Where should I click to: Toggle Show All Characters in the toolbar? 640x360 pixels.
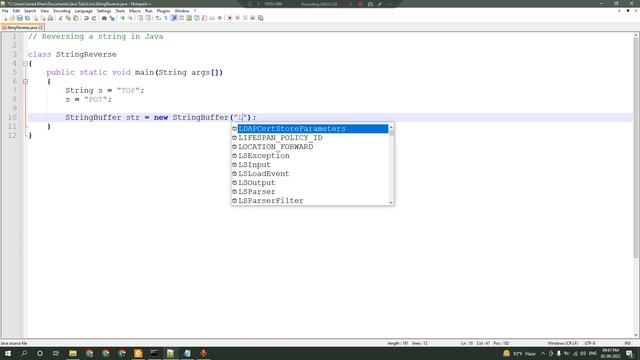coord(166,18)
